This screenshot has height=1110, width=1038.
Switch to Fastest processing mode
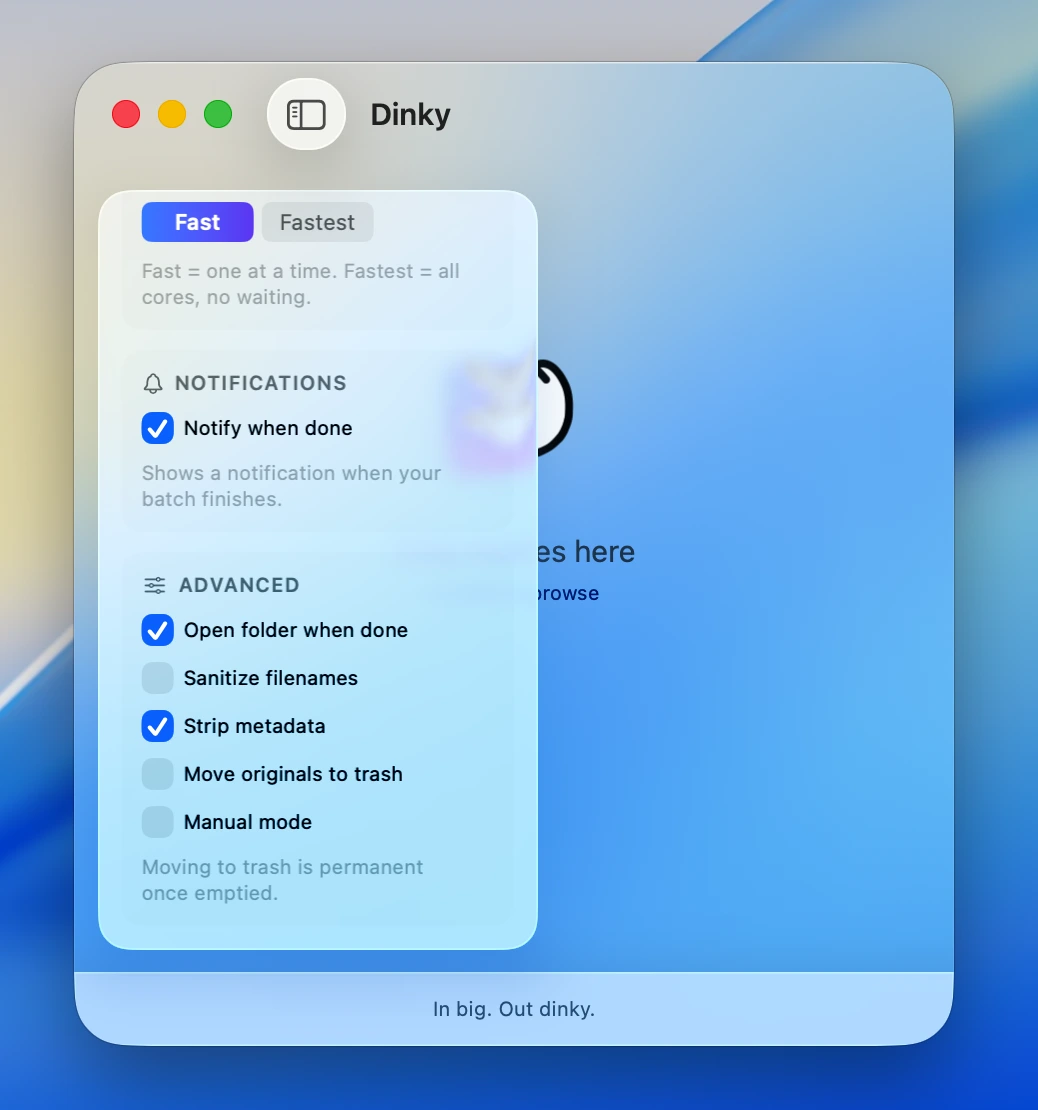(317, 222)
